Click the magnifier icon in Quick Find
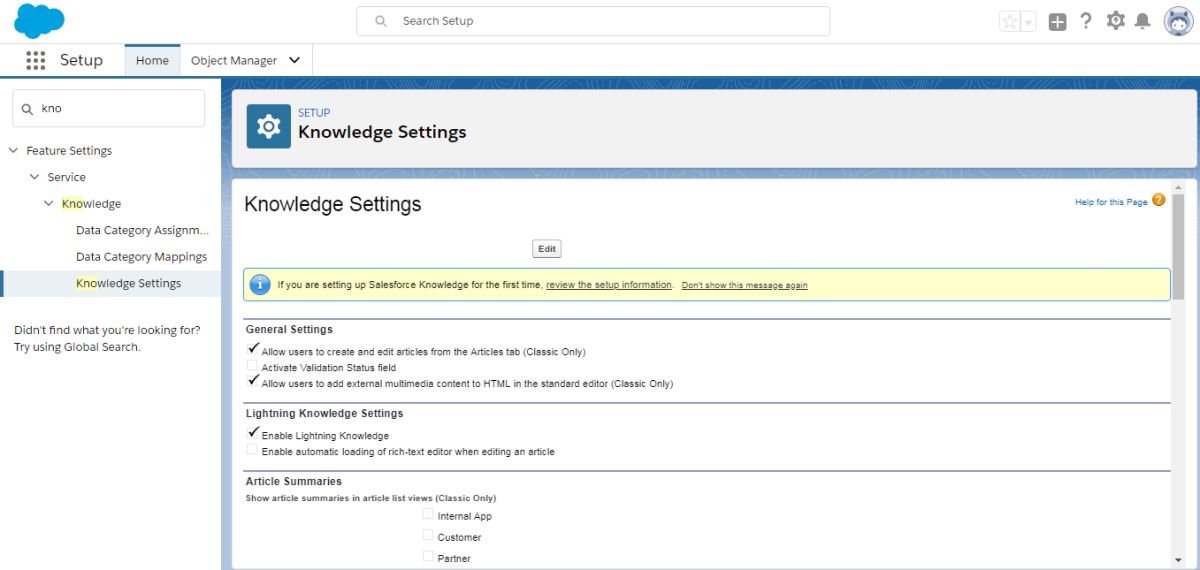Screen dimensions: 1200x570 (x=27, y=108)
